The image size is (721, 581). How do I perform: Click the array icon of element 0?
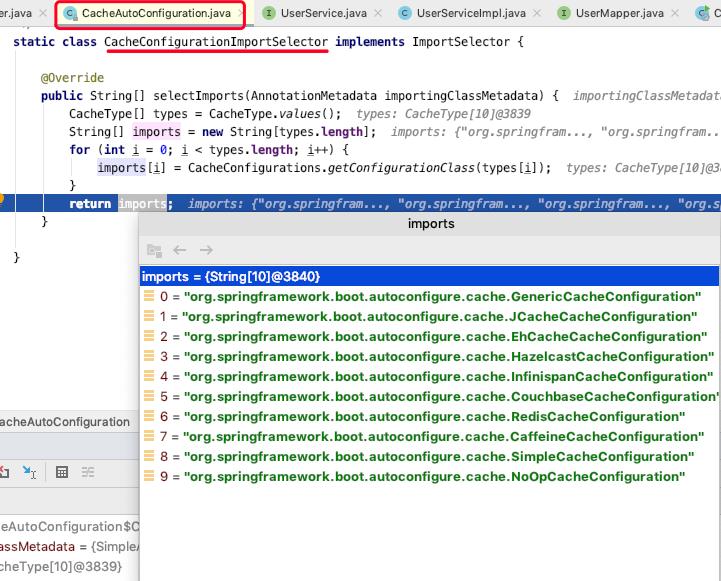pos(148,297)
